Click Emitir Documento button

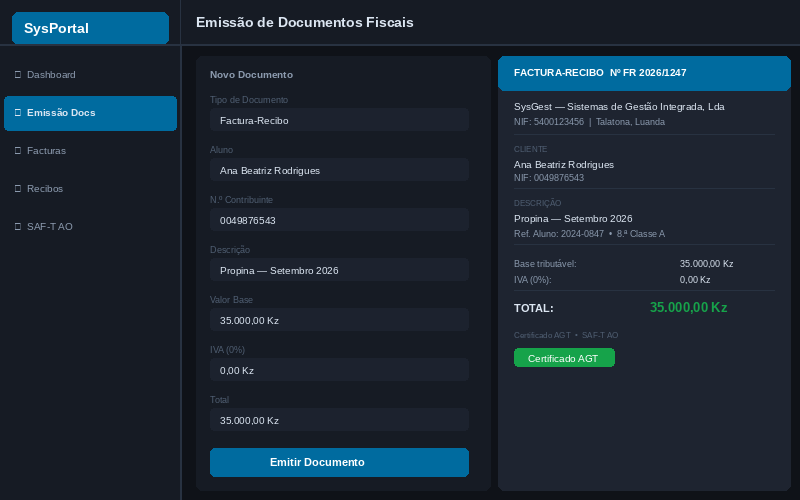tap(339, 462)
